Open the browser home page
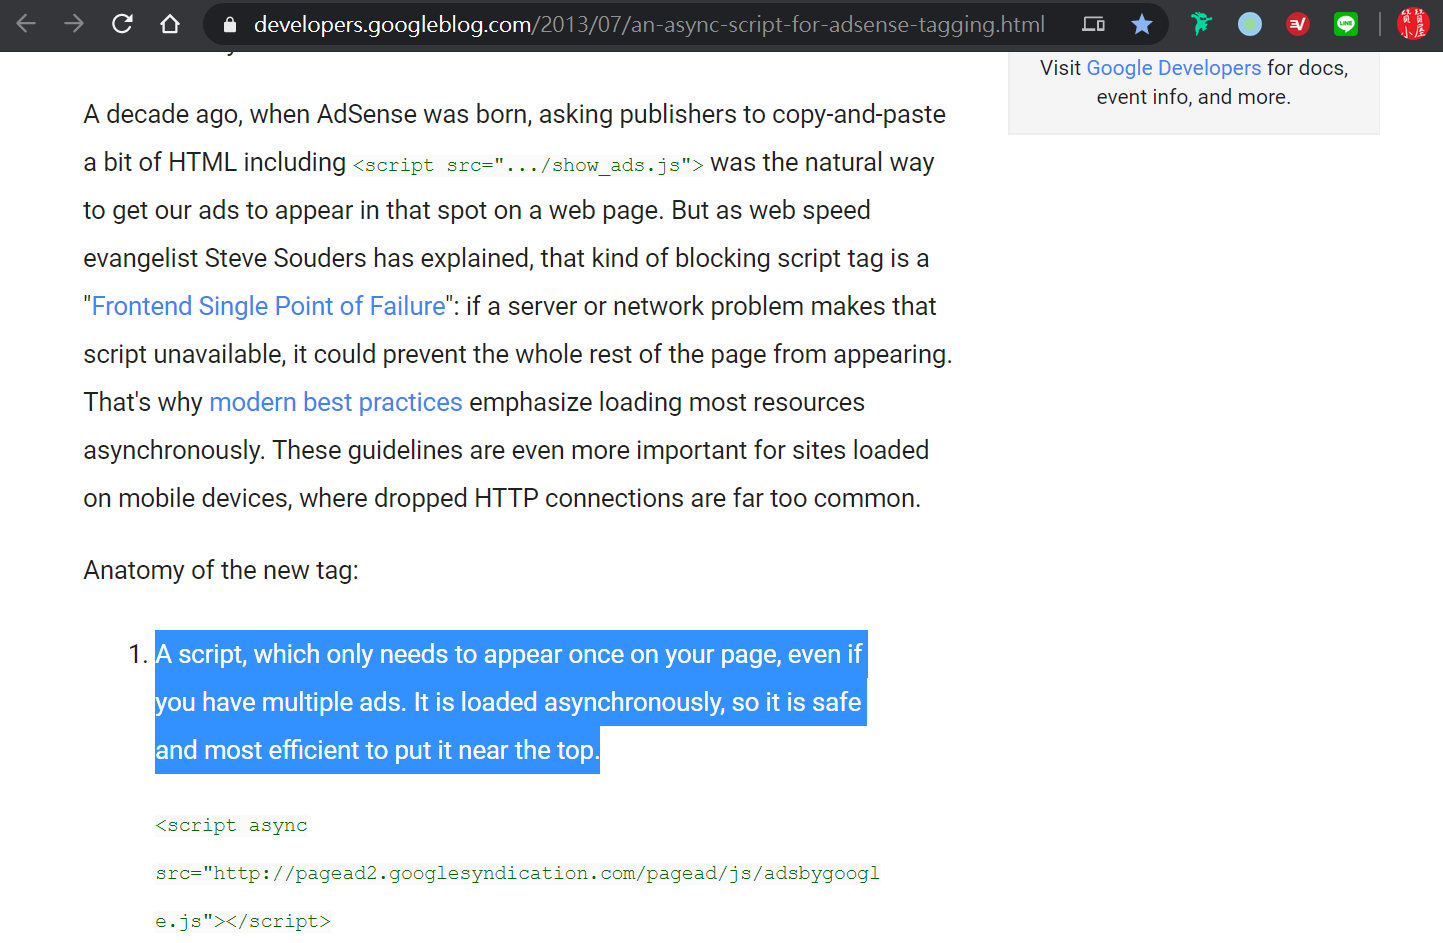 (170, 24)
